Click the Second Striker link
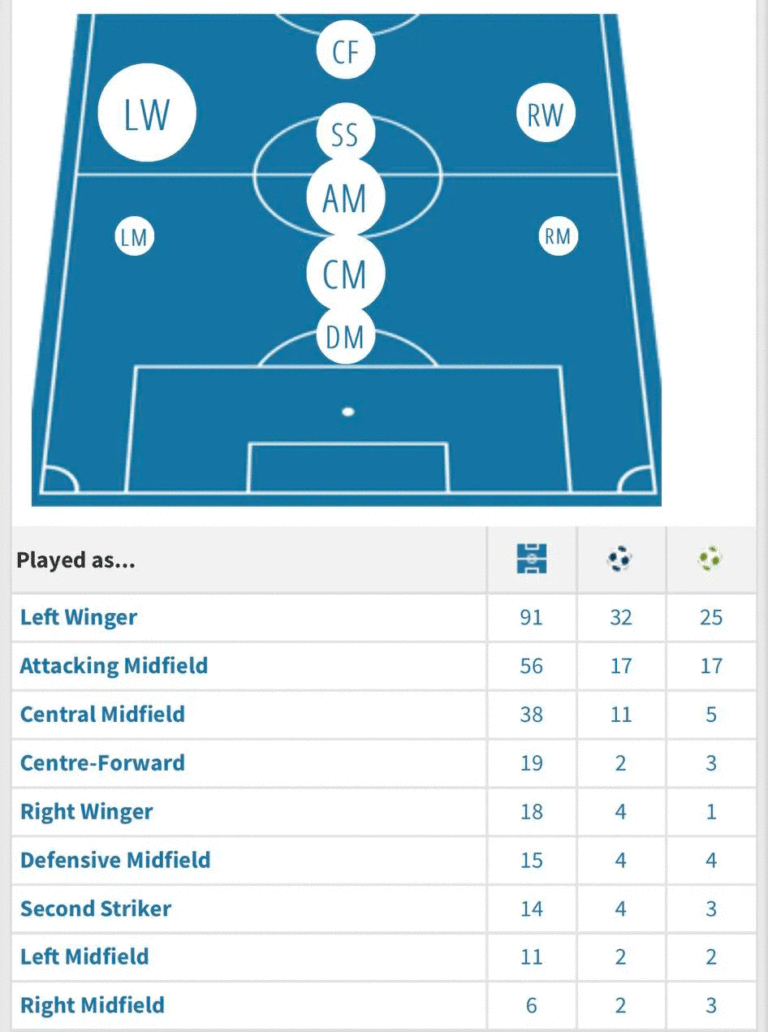 (x=96, y=909)
